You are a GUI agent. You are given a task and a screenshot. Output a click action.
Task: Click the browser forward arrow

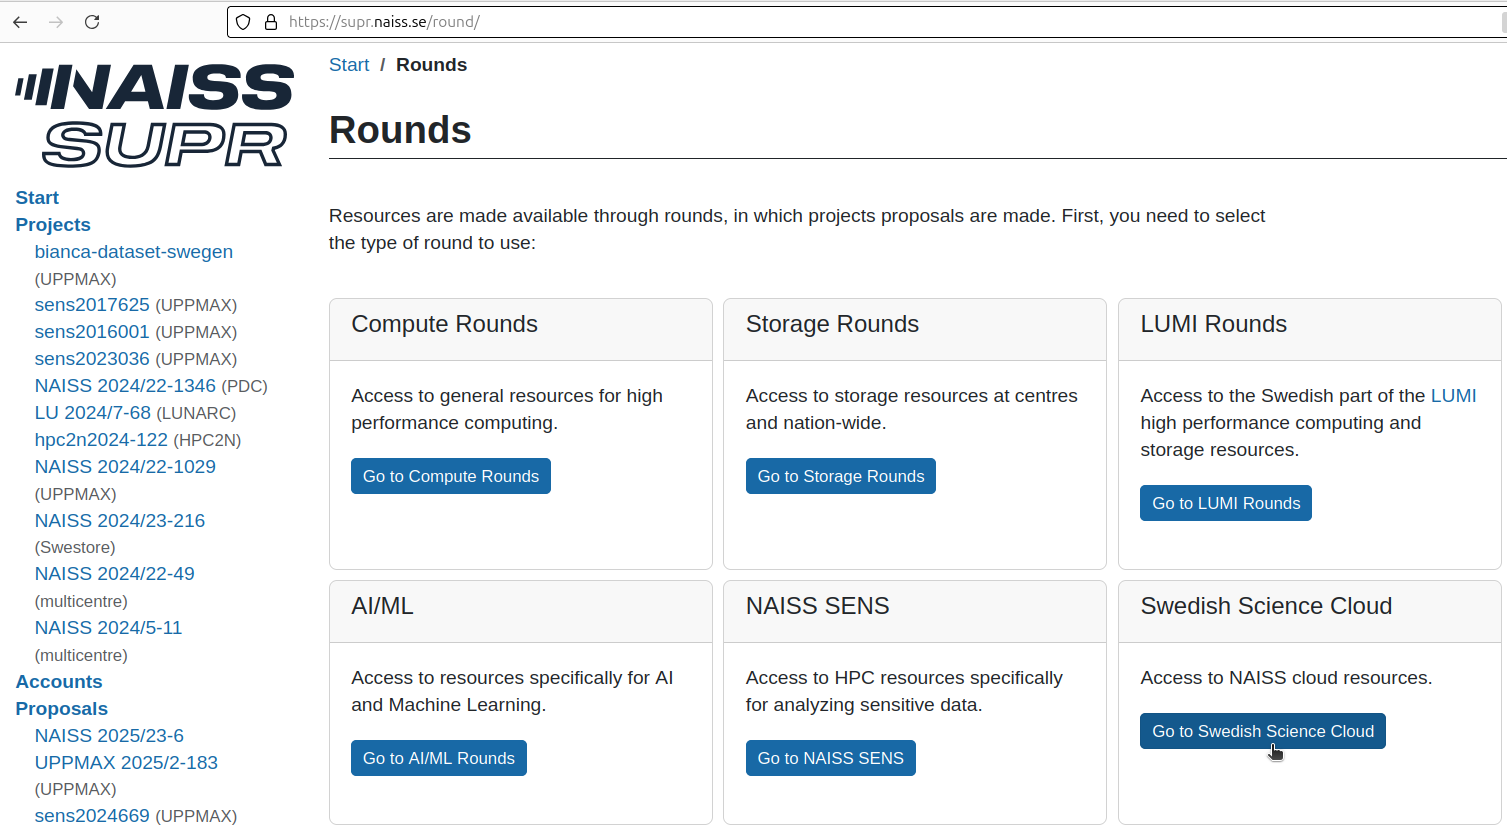tap(56, 21)
